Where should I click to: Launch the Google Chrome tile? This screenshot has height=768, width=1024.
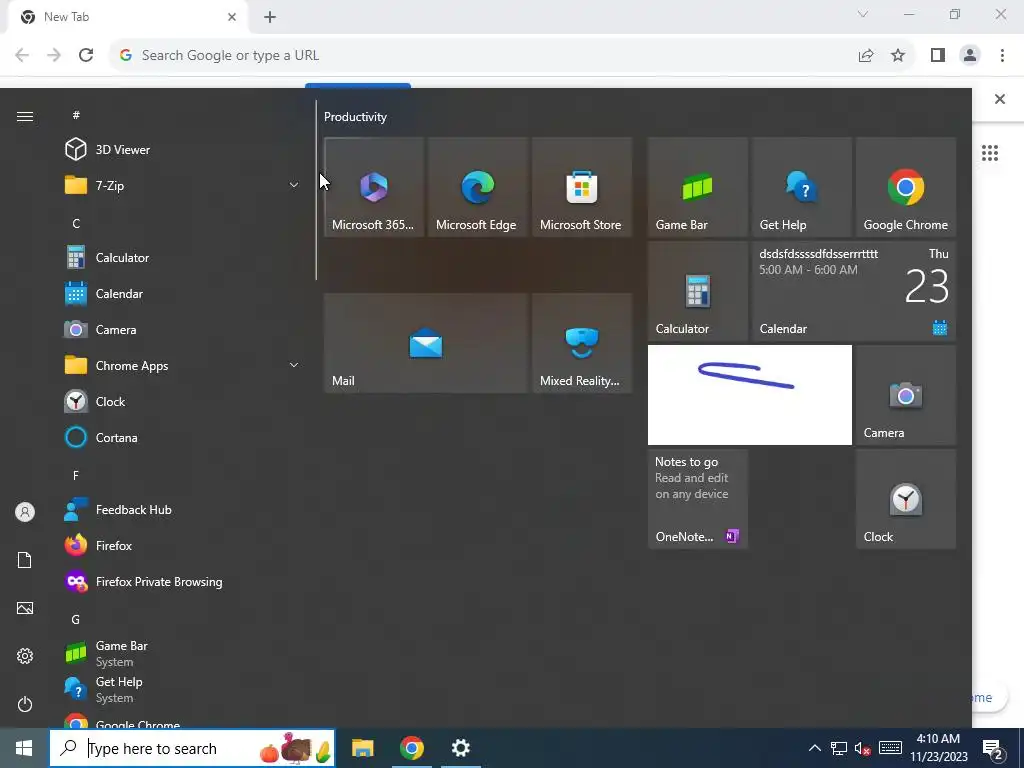pos(906,187)
